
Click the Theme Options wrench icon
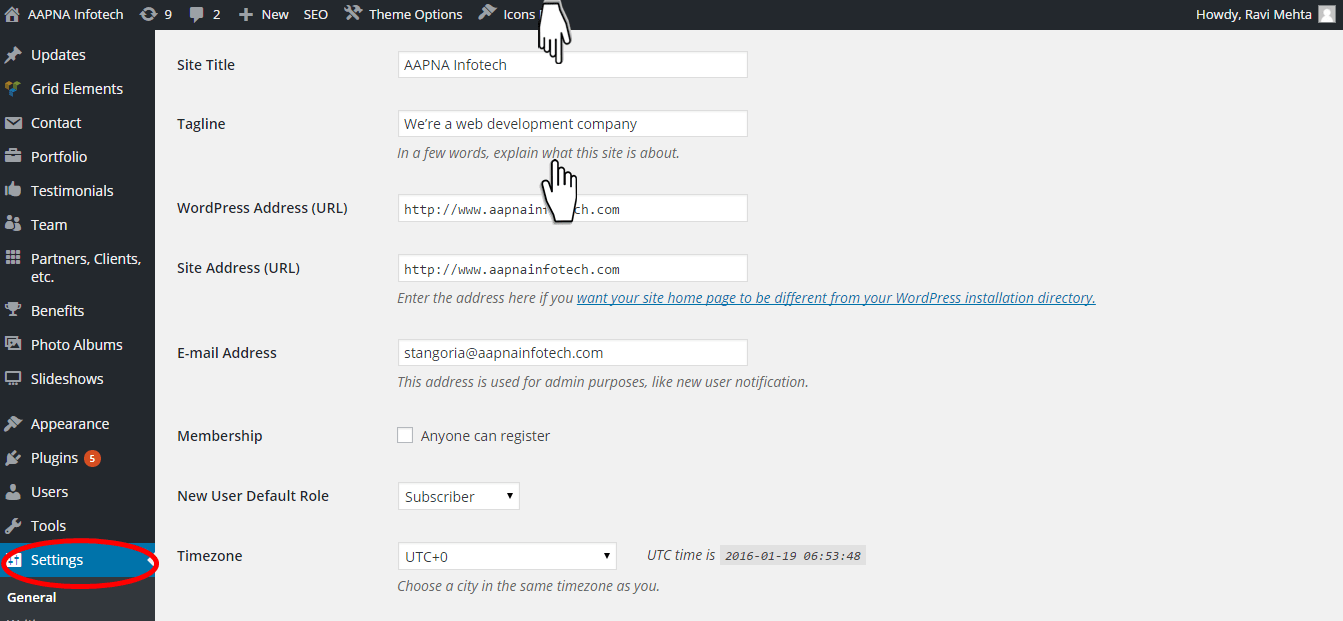tap(352, 14)
